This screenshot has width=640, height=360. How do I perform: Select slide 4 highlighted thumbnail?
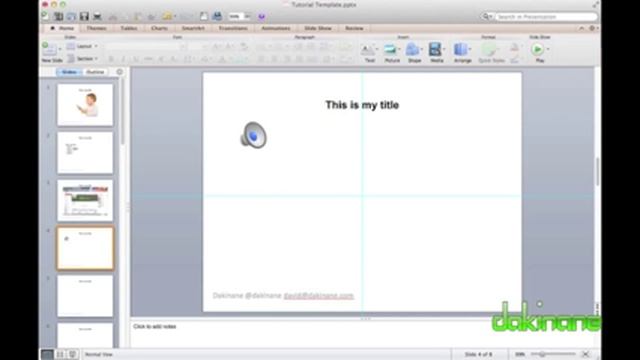85,248
